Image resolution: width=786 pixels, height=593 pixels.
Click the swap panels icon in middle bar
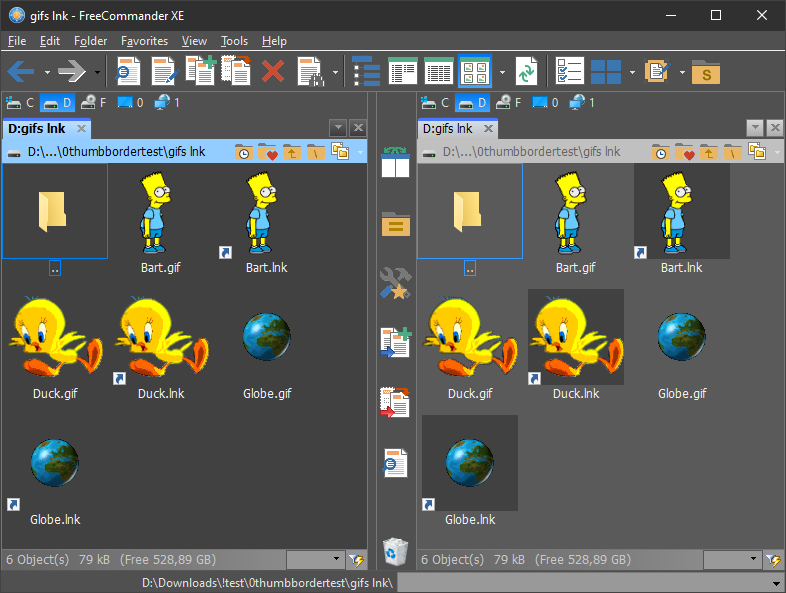pos(396,162)
